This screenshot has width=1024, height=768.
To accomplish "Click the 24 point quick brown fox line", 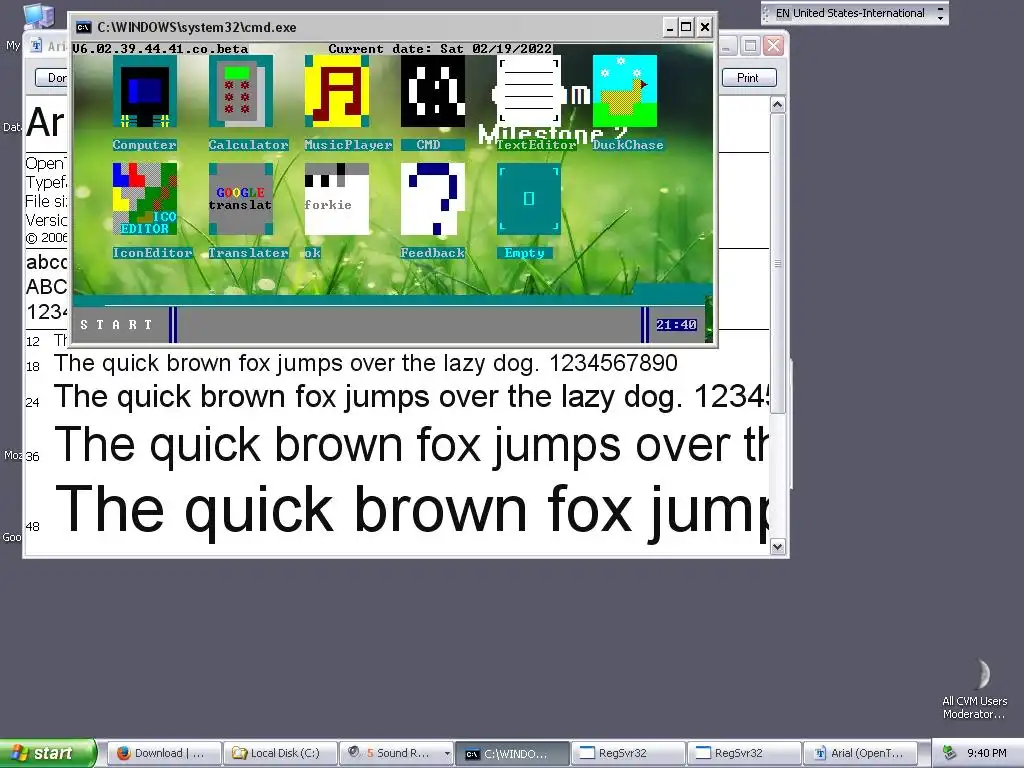I will point(411,396).
